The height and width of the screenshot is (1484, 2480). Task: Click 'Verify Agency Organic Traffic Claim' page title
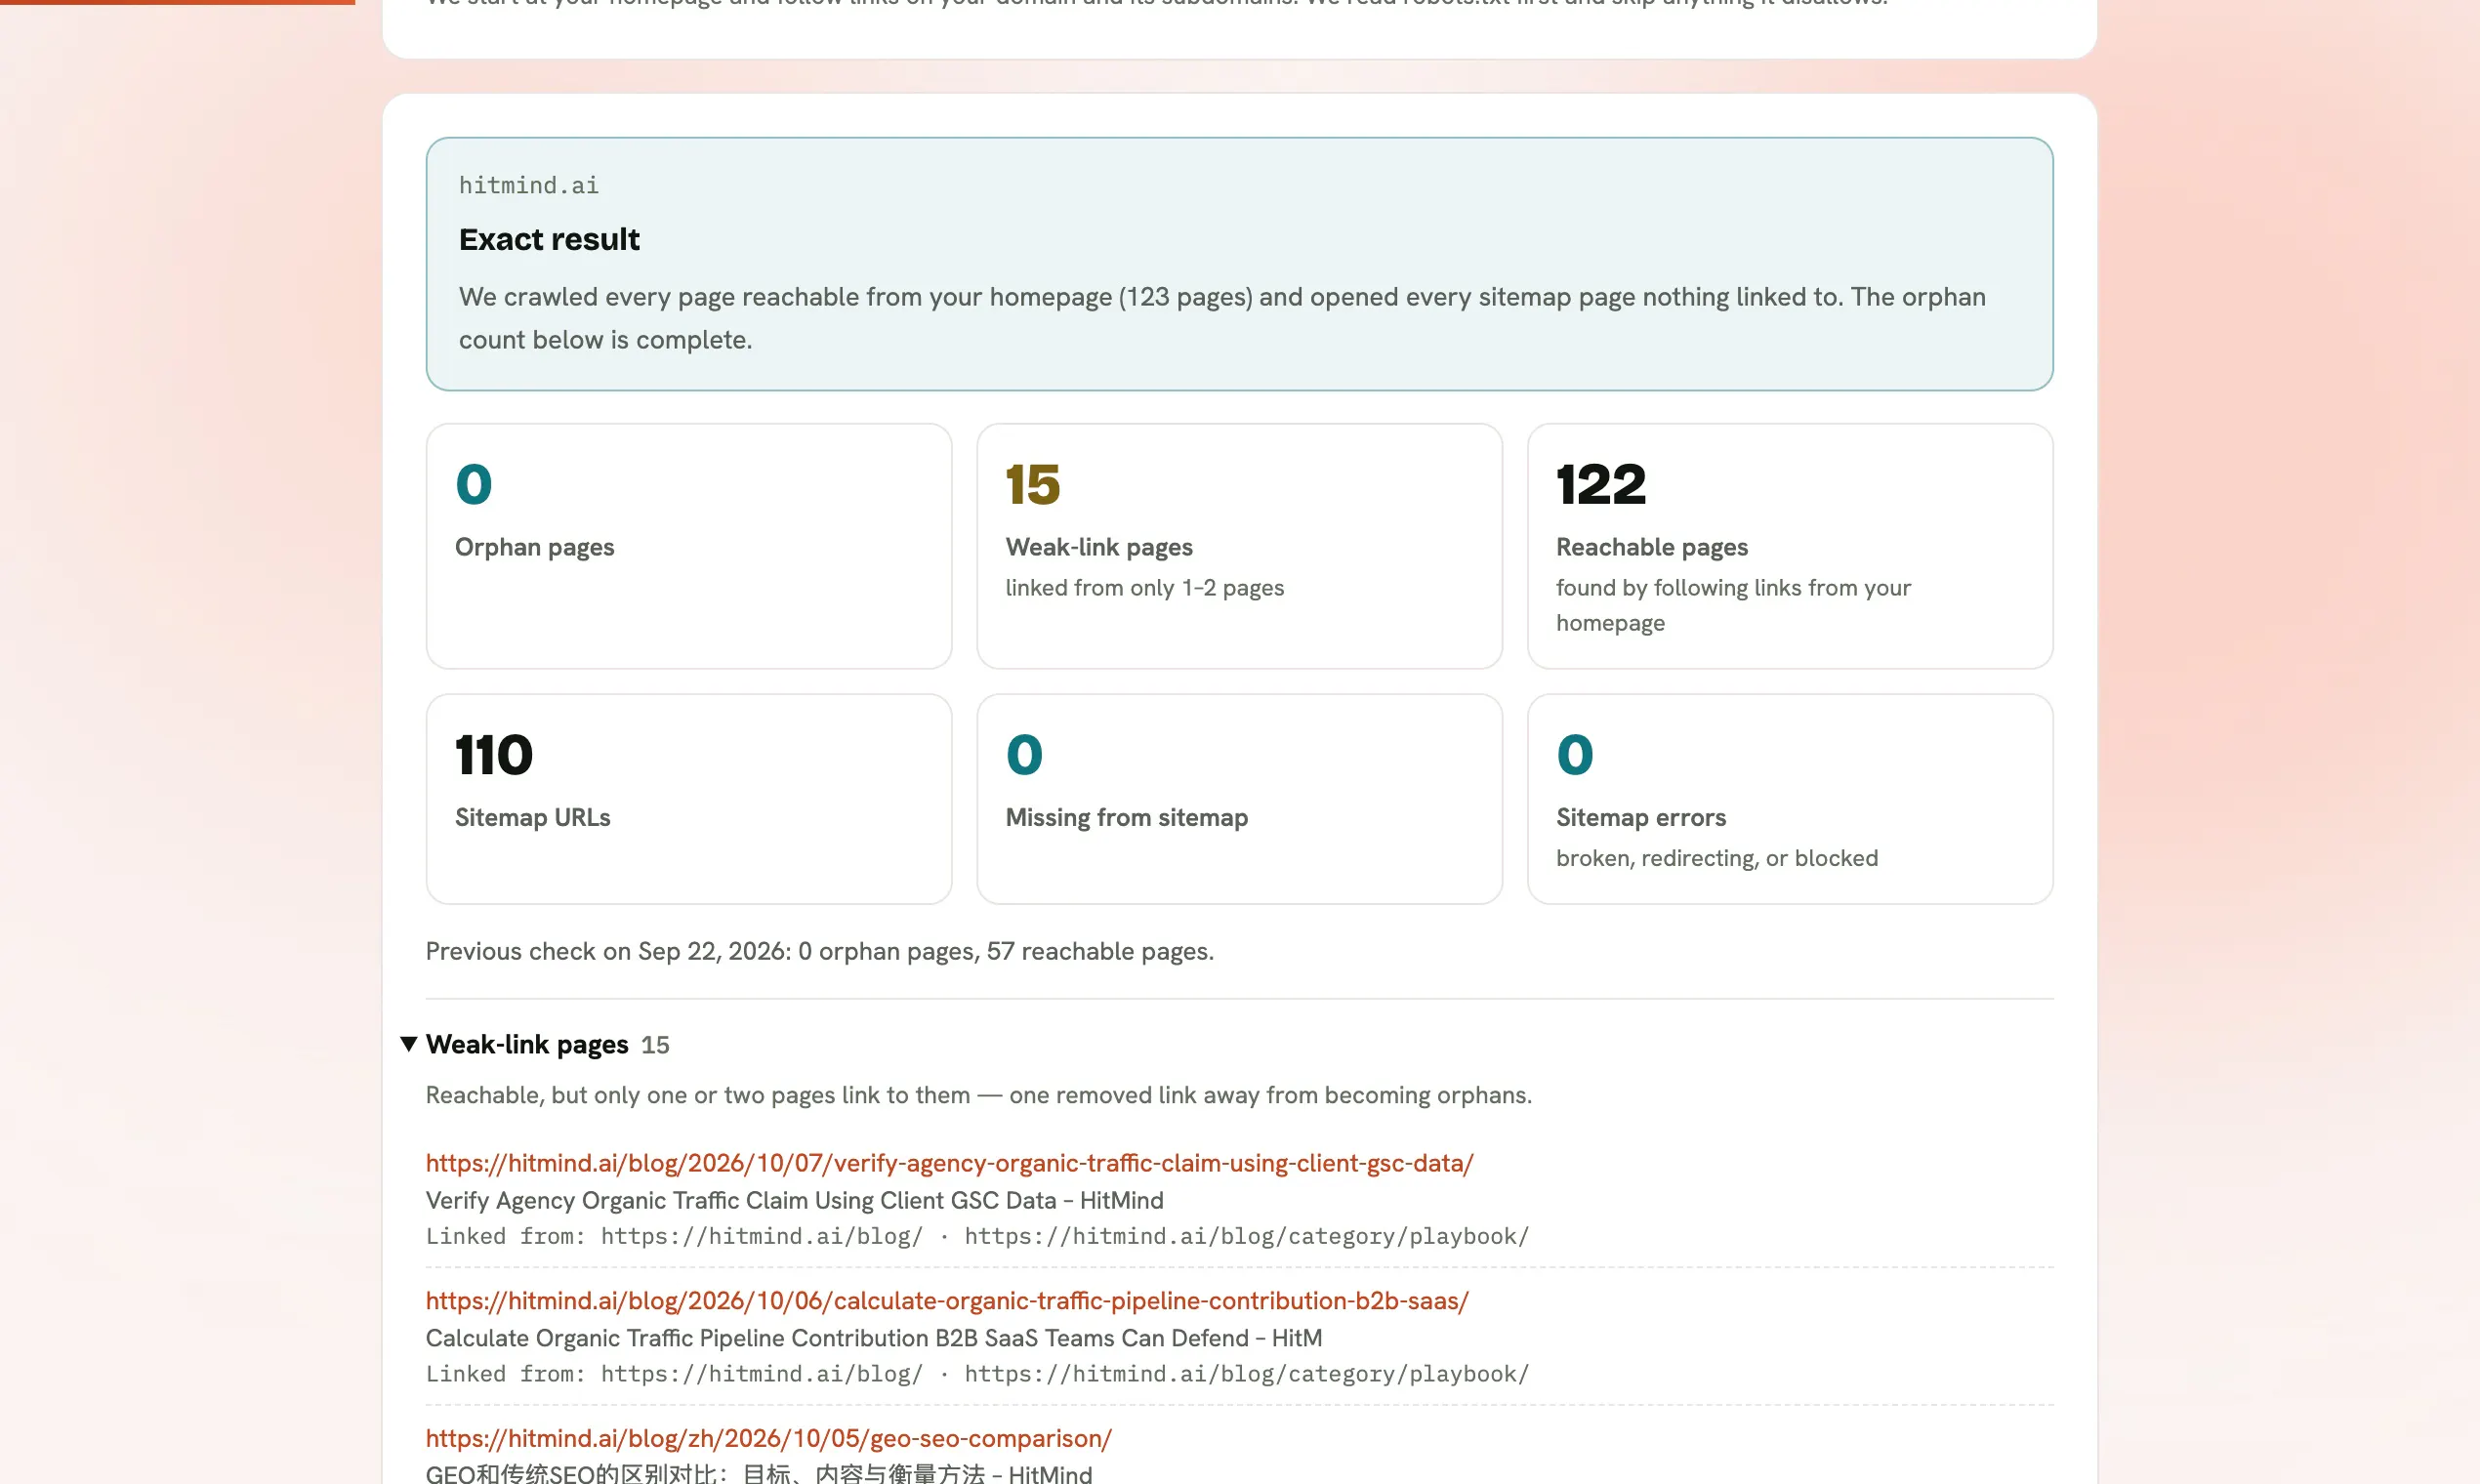(x=794, y=1200)
